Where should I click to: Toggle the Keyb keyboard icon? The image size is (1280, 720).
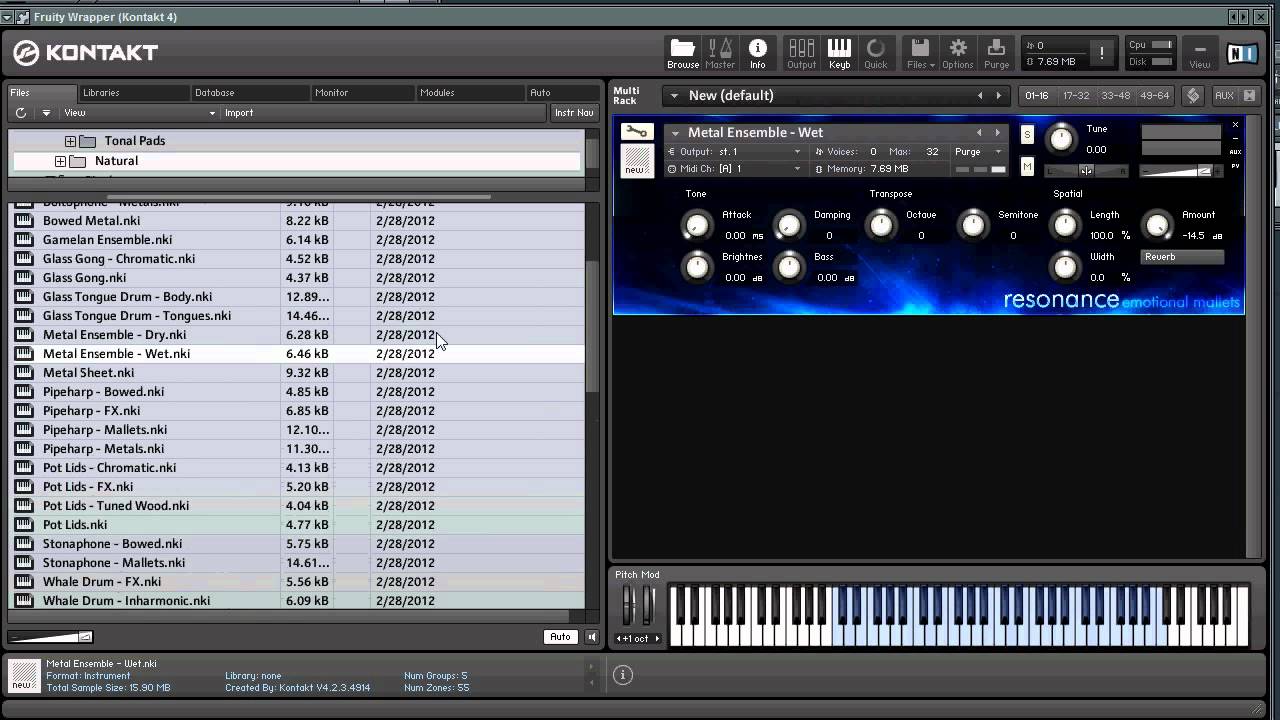839,53
